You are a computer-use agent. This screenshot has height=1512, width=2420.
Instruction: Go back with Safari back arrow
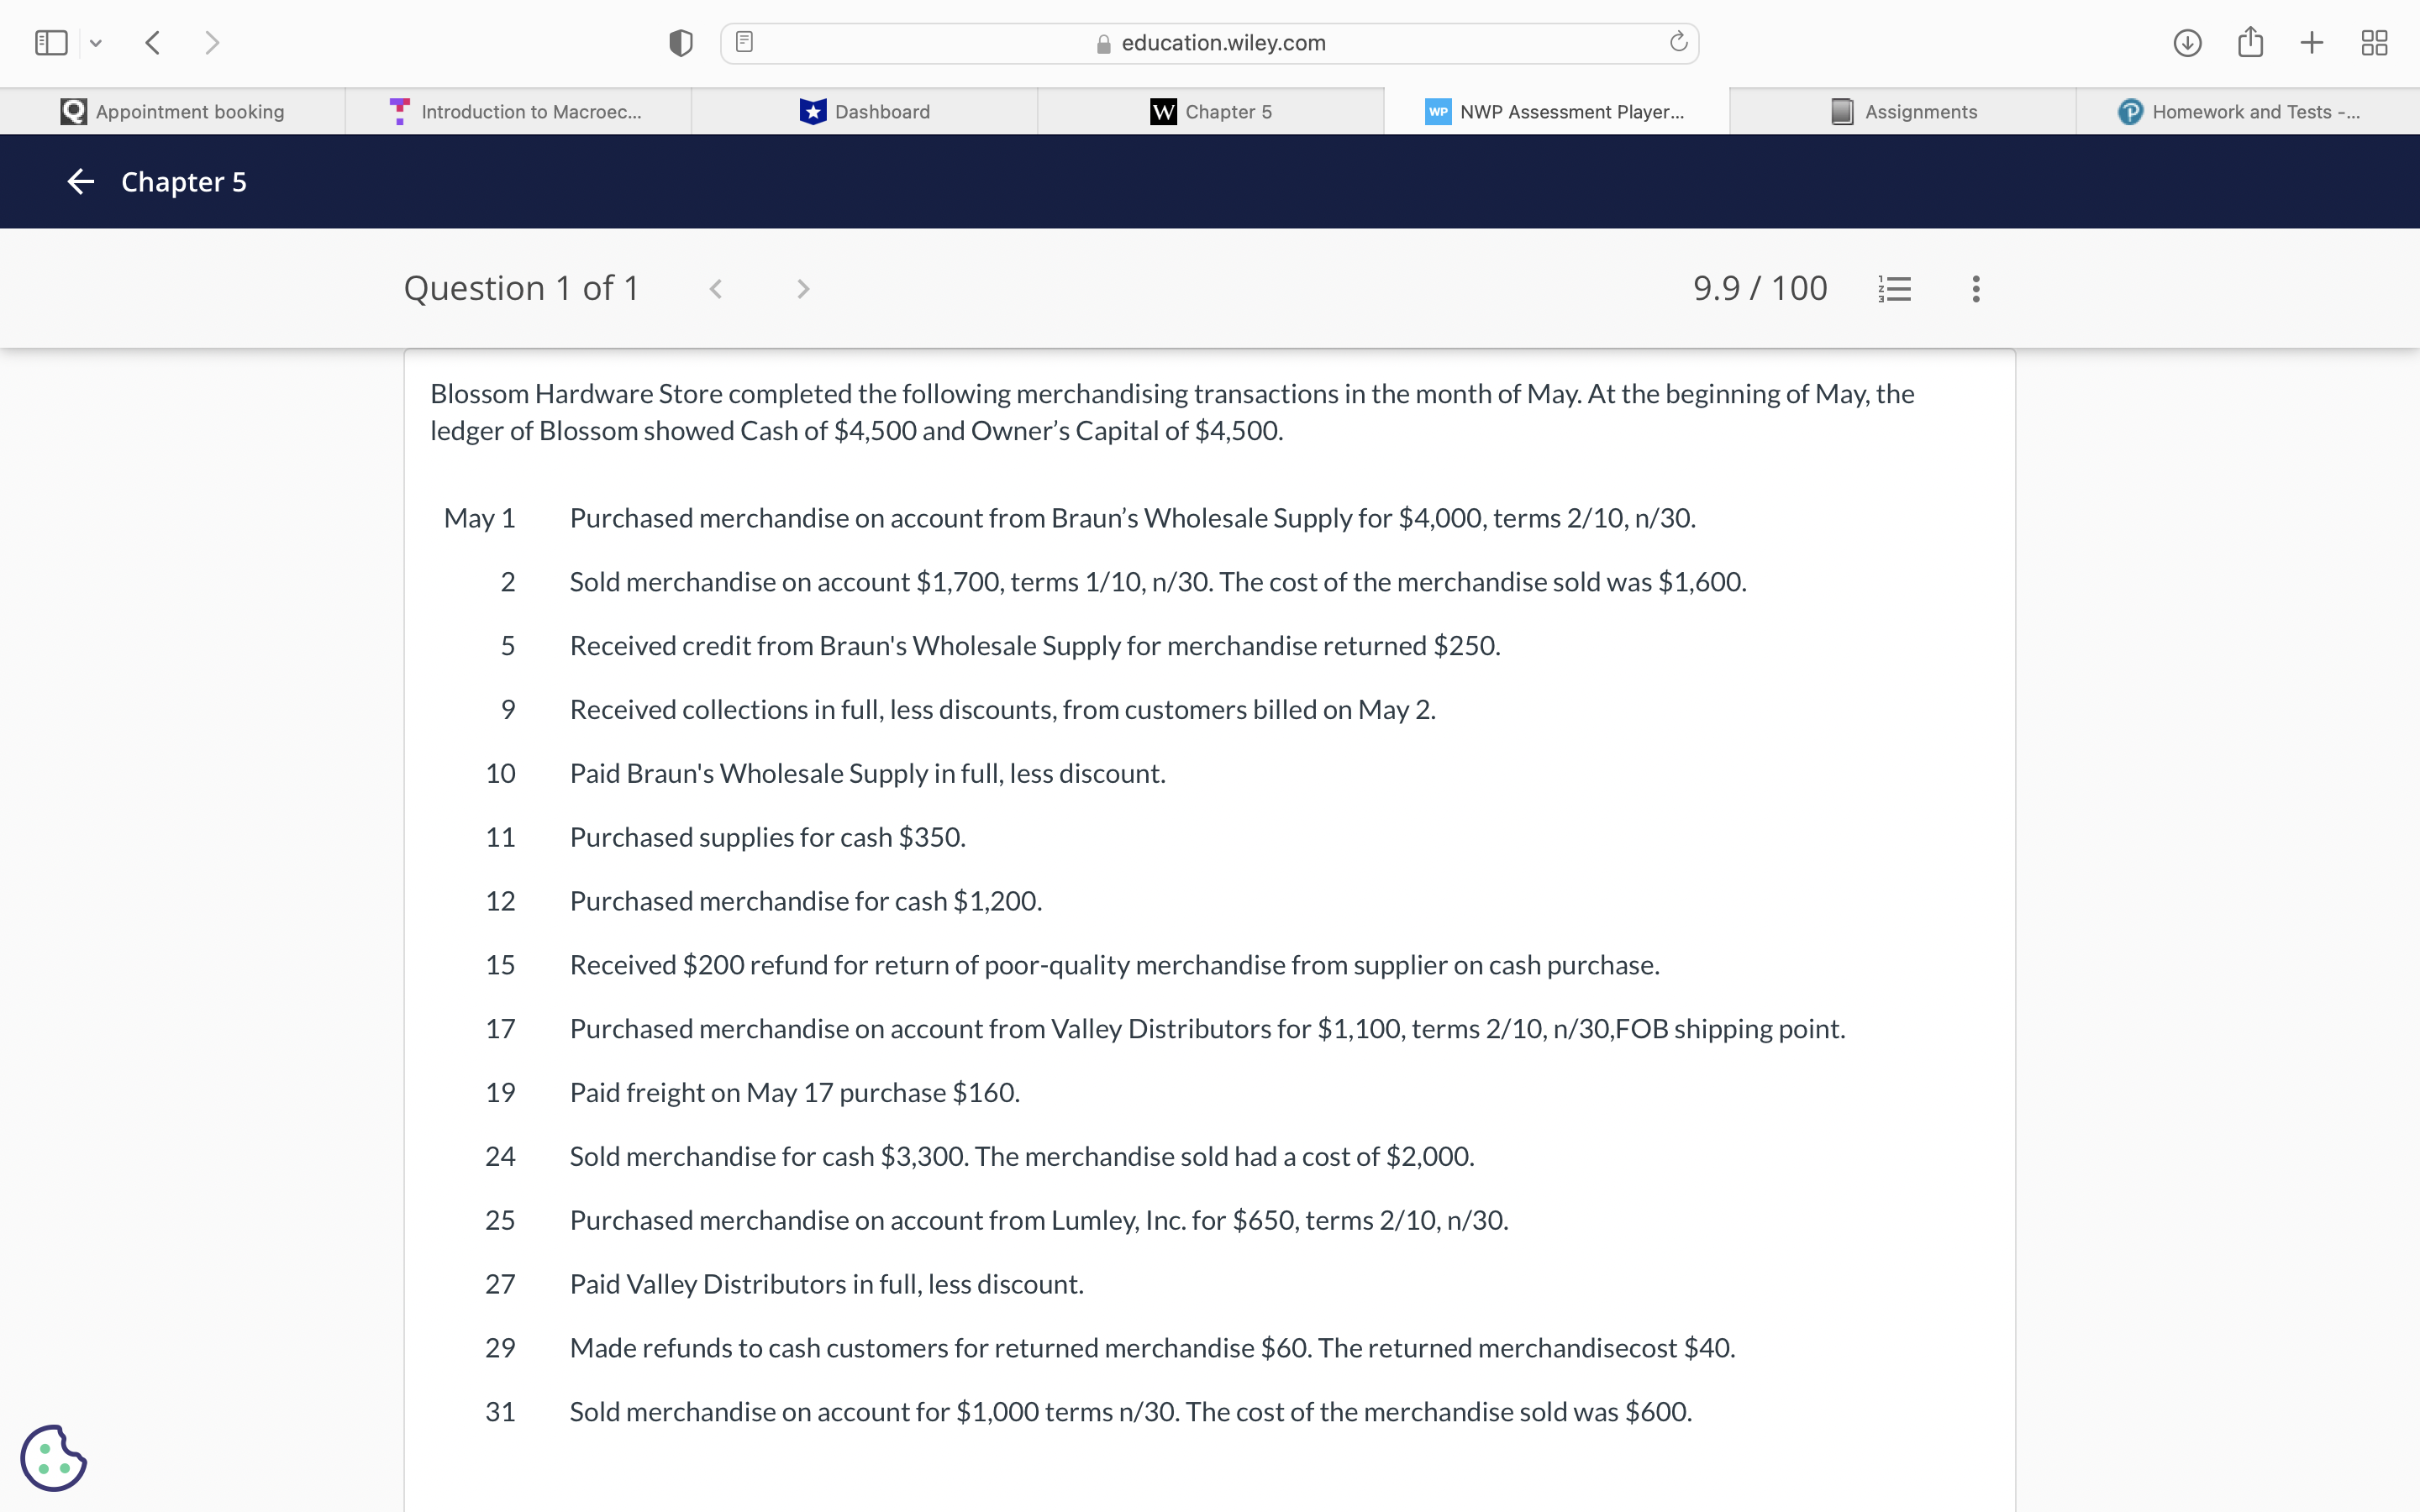[153, 43]
